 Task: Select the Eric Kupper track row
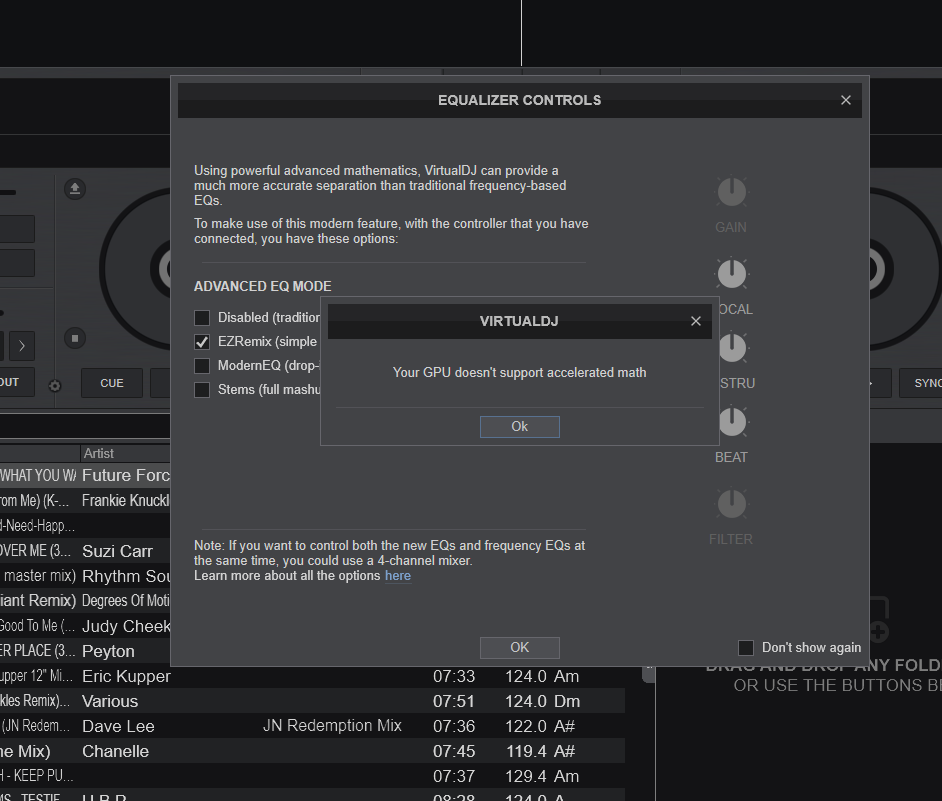point(312,676)
